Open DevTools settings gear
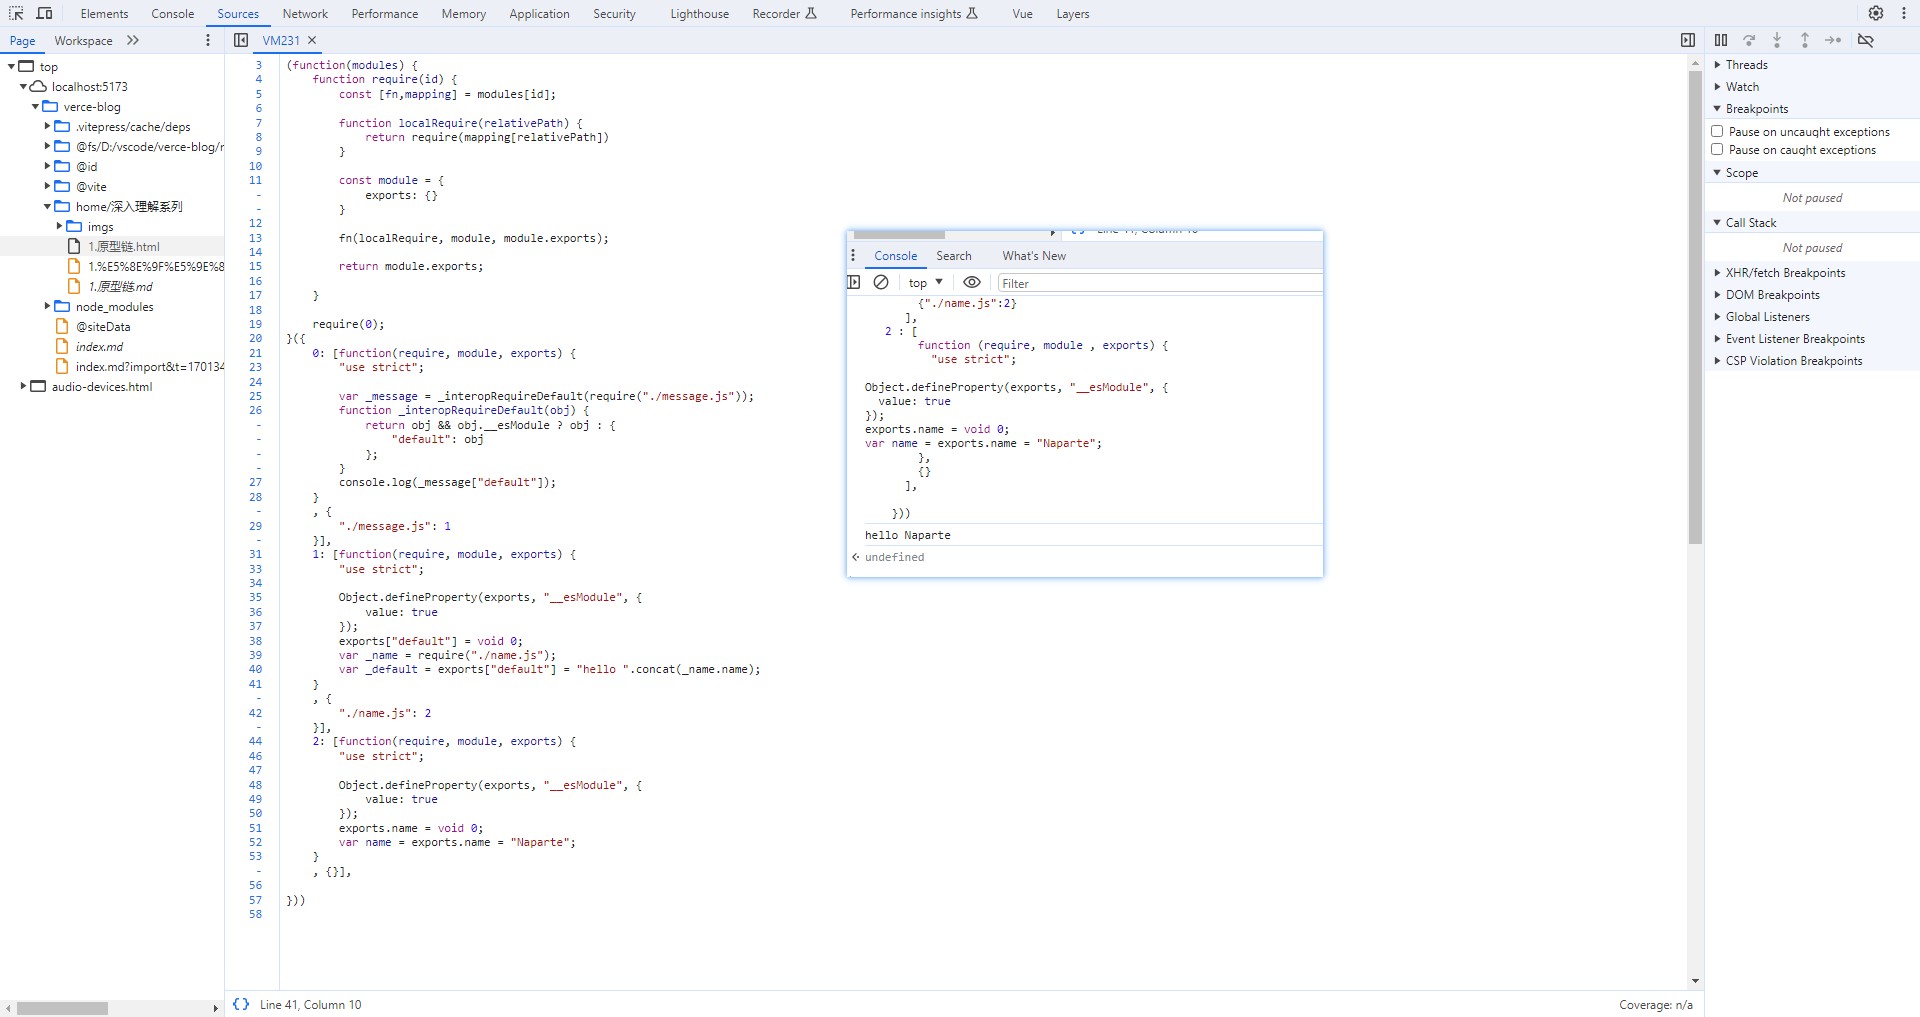Image resolution: width=1920 pixels, height=1017 pixels. click(x=1876, y=13)
